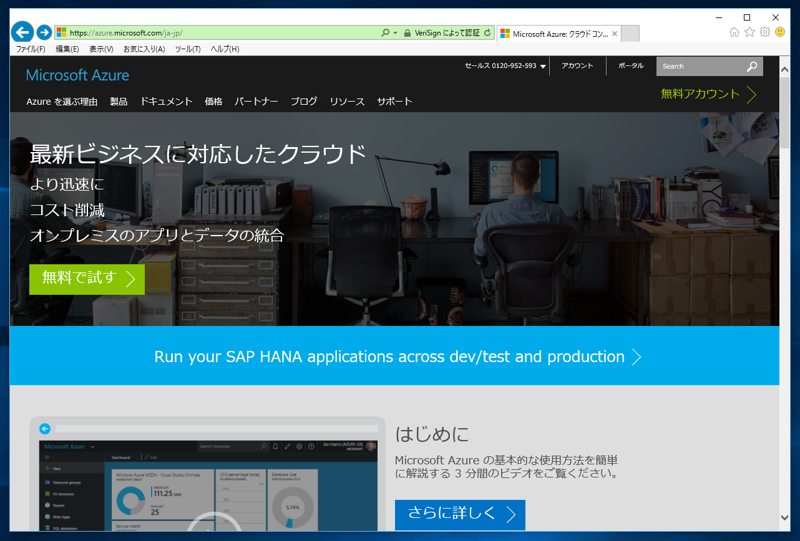Open Azure を選ぶ理由 navigation item
Image resolution: width=800 pixels, height=541 pixels.
tap(62, 102)
